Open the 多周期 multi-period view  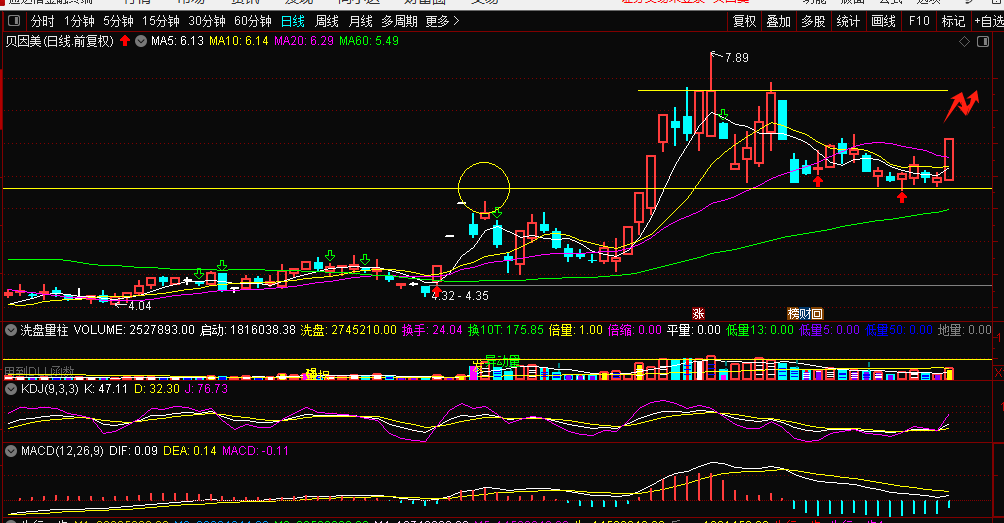point(400,21)
